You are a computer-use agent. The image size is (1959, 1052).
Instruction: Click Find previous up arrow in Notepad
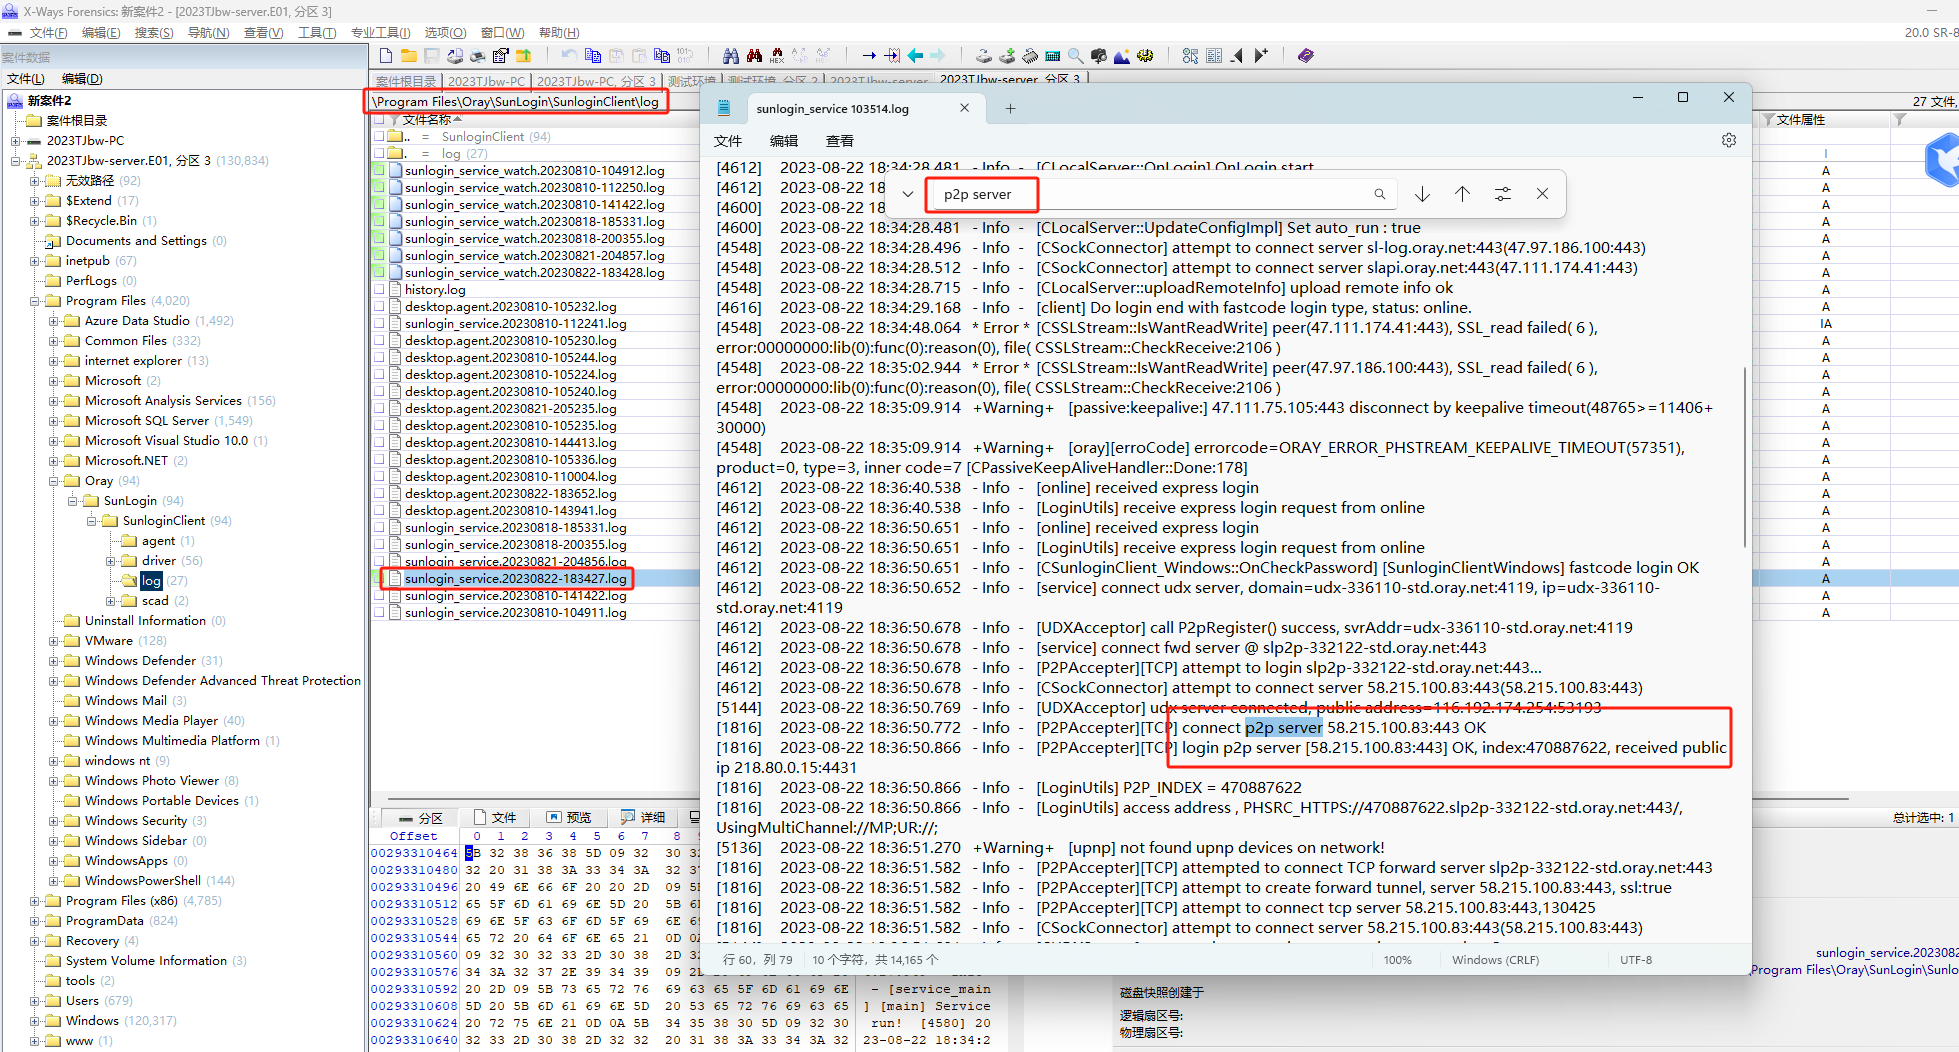click(1462, 194)
